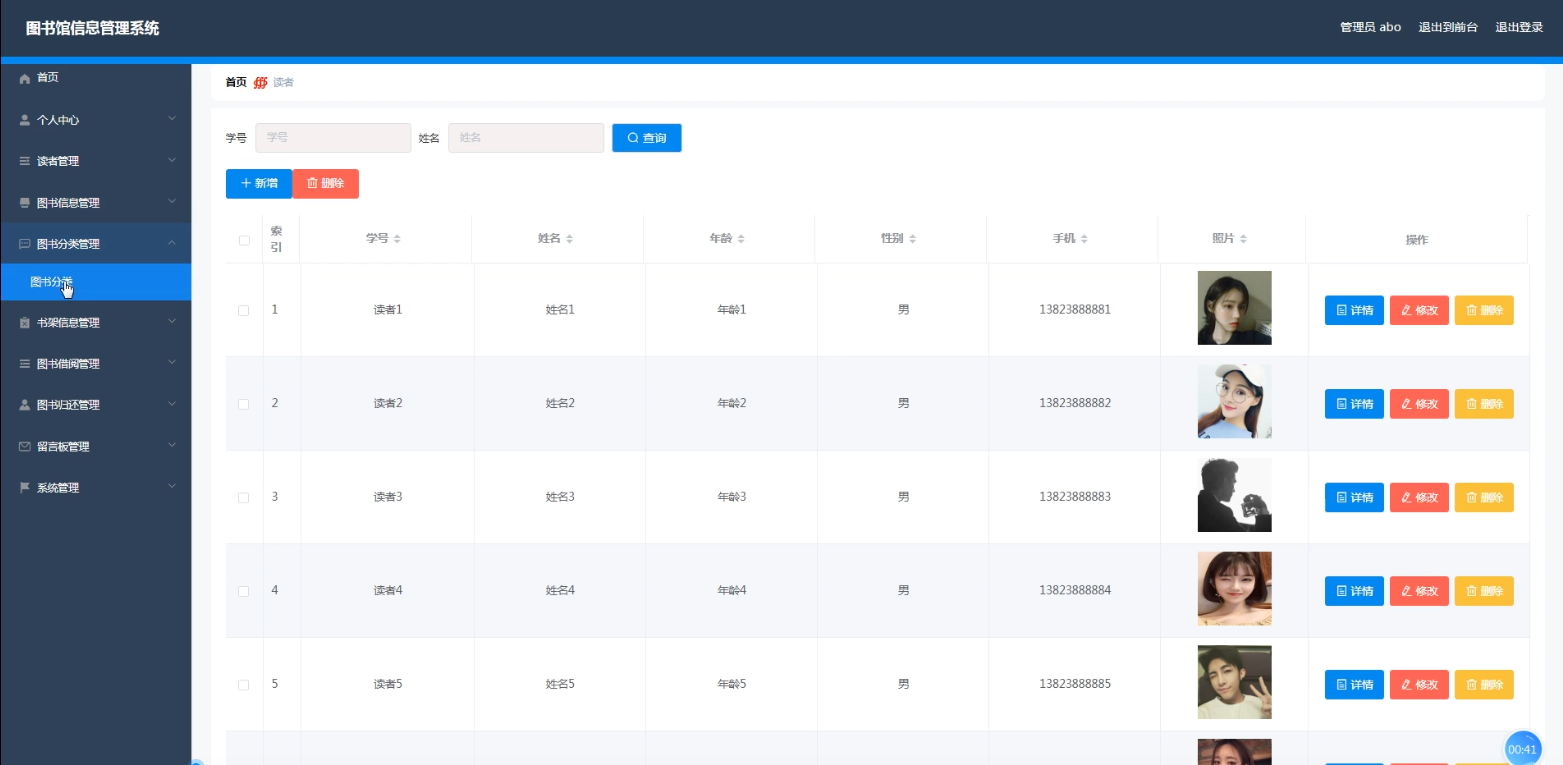Click 退出到前台 in the top bar
The image size is (1563, 765).
click(x=1448, y=27)
